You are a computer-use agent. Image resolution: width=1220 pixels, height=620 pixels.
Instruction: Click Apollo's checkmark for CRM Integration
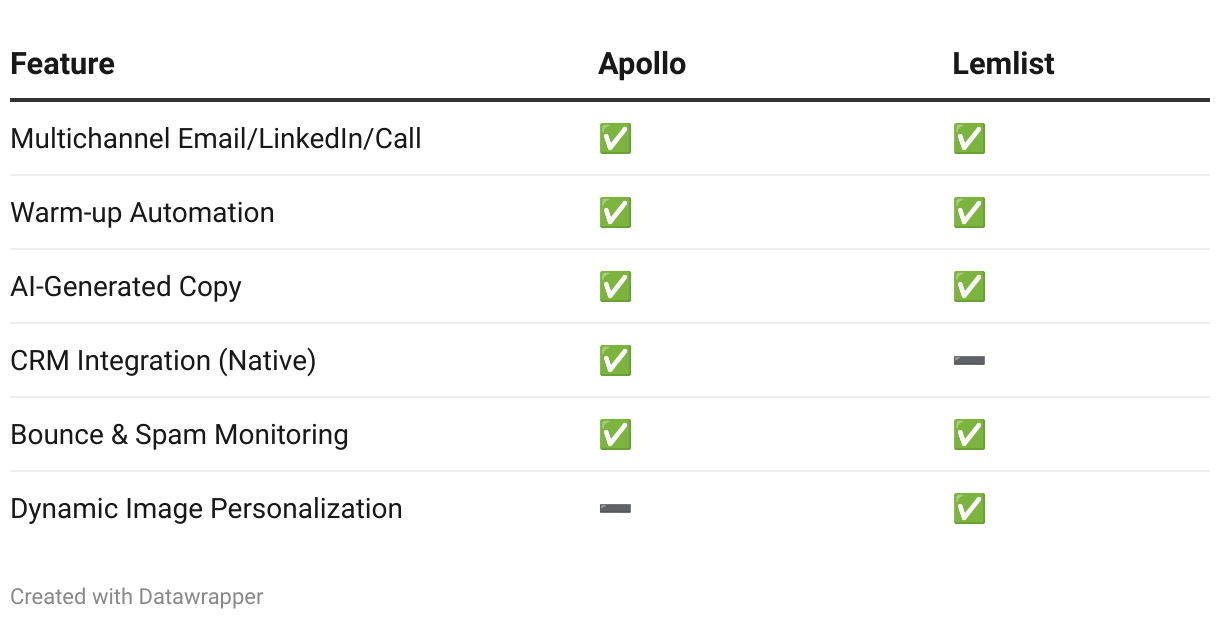(615, 360)
